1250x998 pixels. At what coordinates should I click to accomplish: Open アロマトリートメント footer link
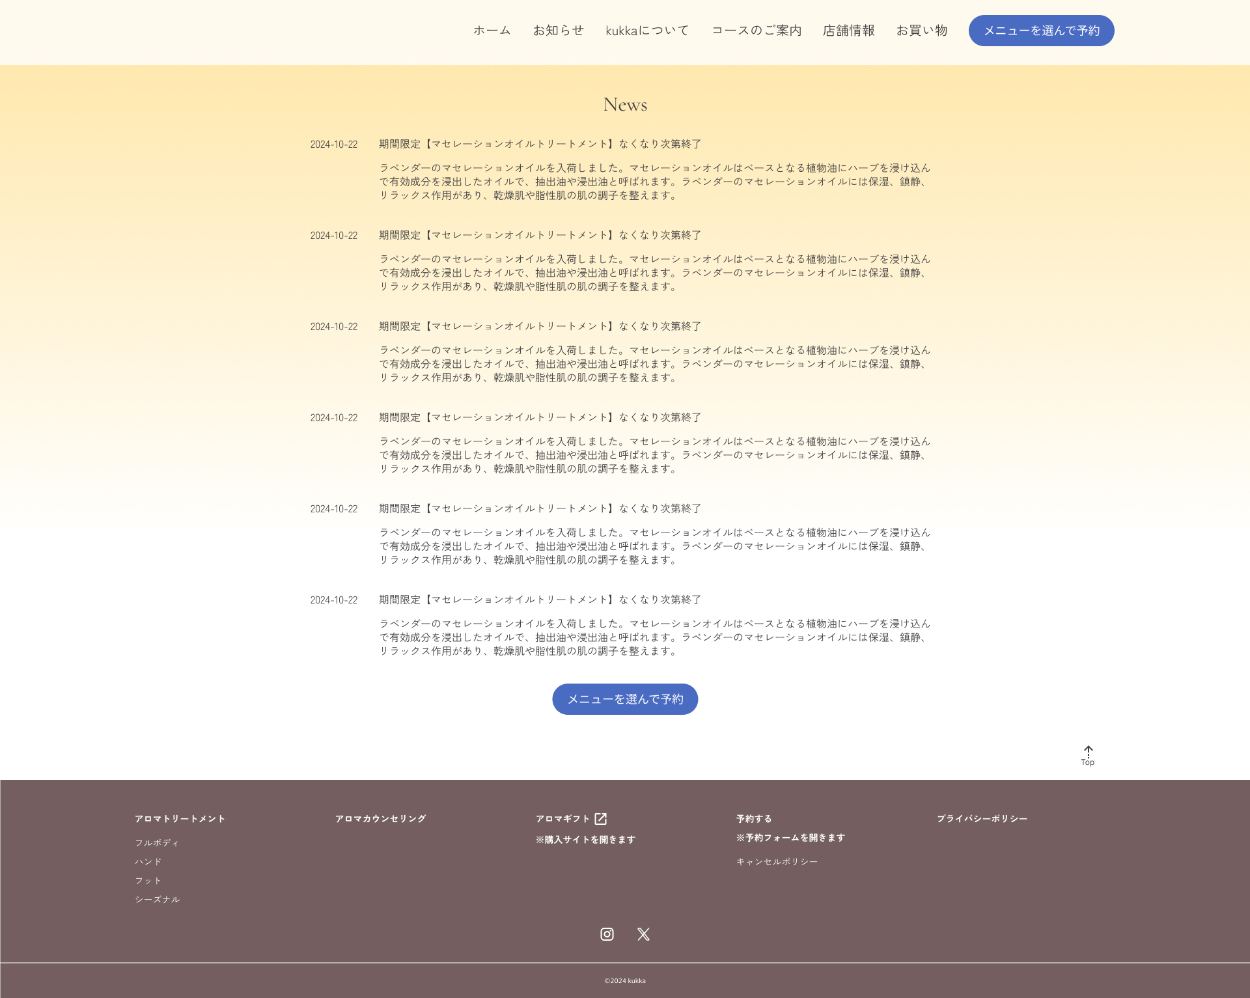(180, 819)
